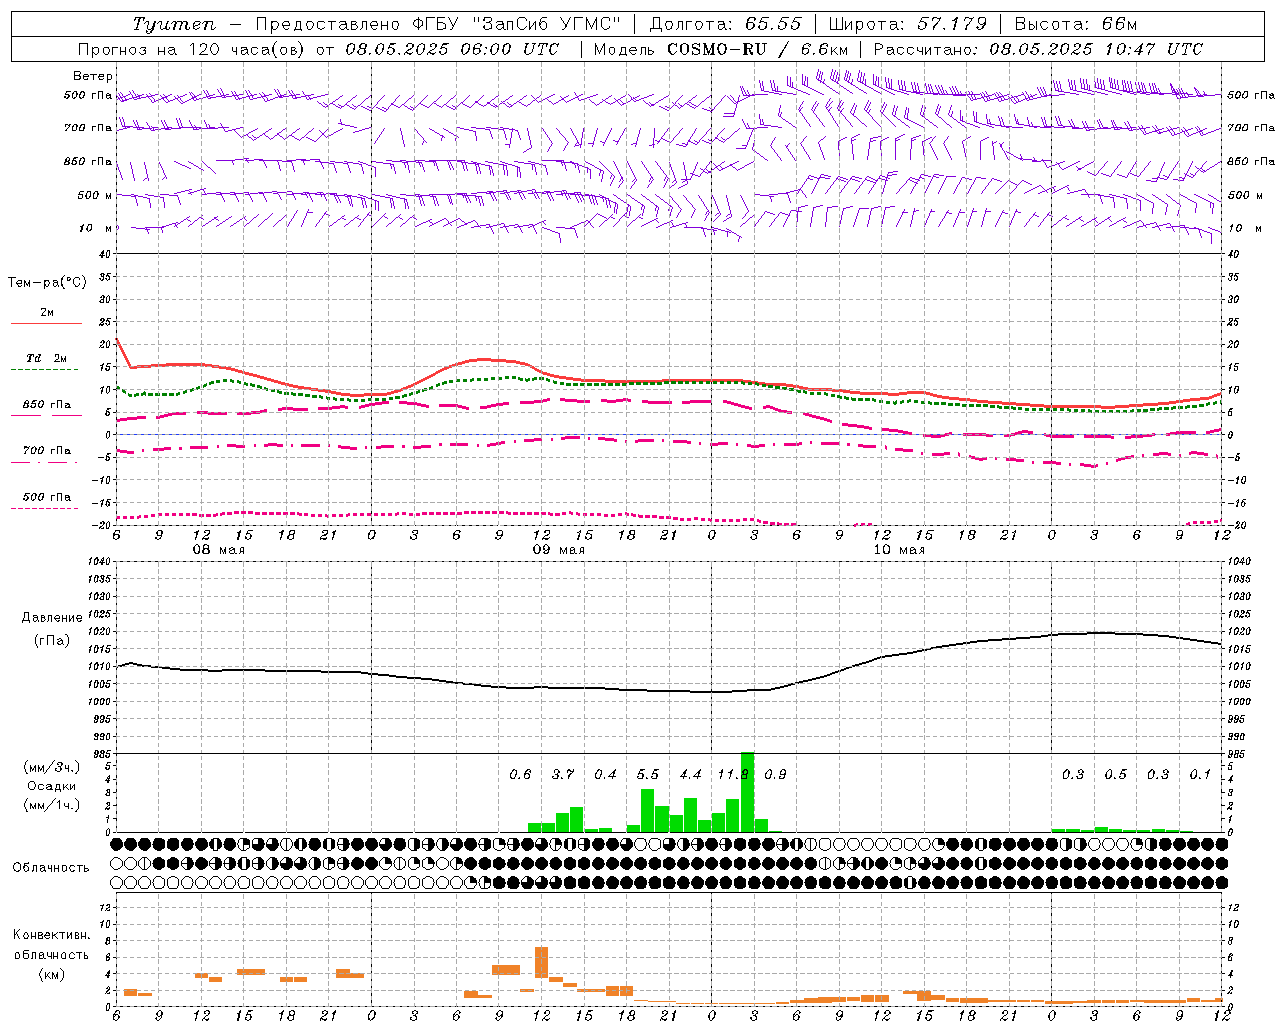Click the 0.9 precipitation total
This screenshot has height=1024, width=1280.
coord(775,775)
